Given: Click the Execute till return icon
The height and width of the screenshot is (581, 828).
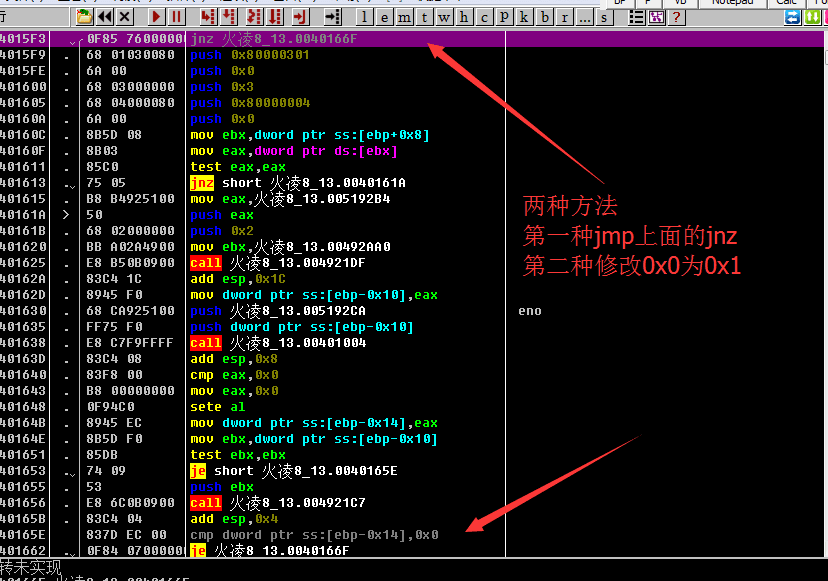Looking at the screenshot, I should (298, 17).
